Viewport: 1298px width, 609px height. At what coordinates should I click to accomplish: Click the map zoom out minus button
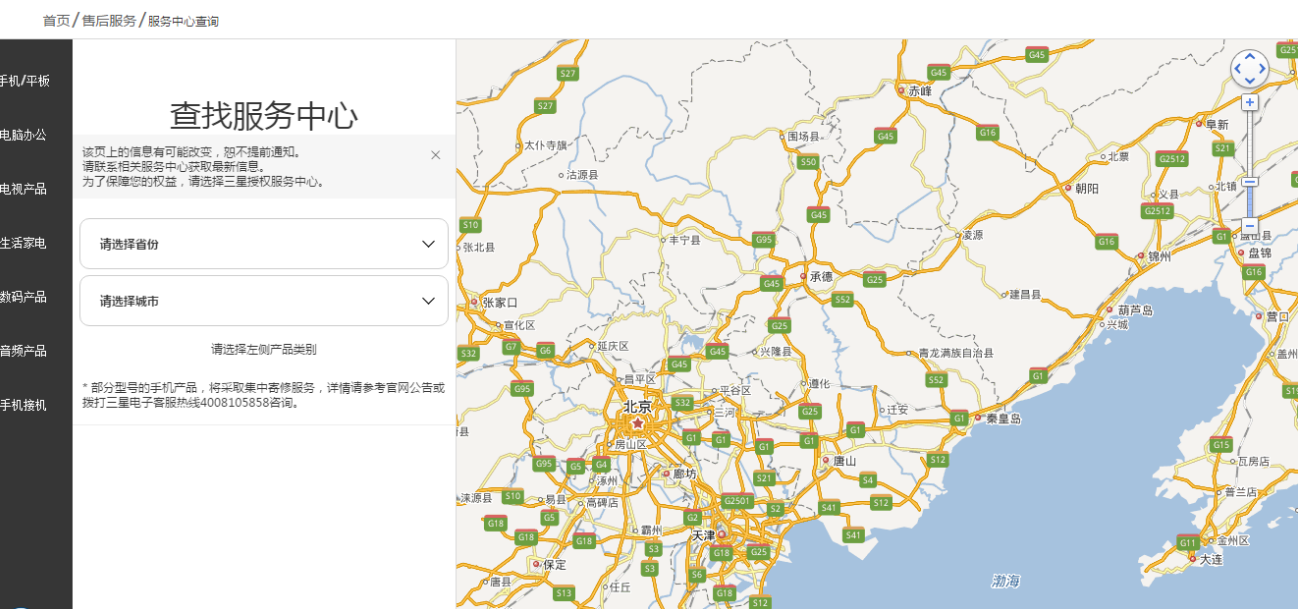tap(1249, 225)
